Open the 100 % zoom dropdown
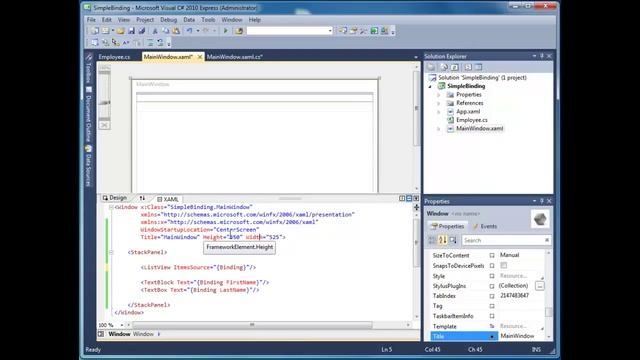 pos(122,325)
